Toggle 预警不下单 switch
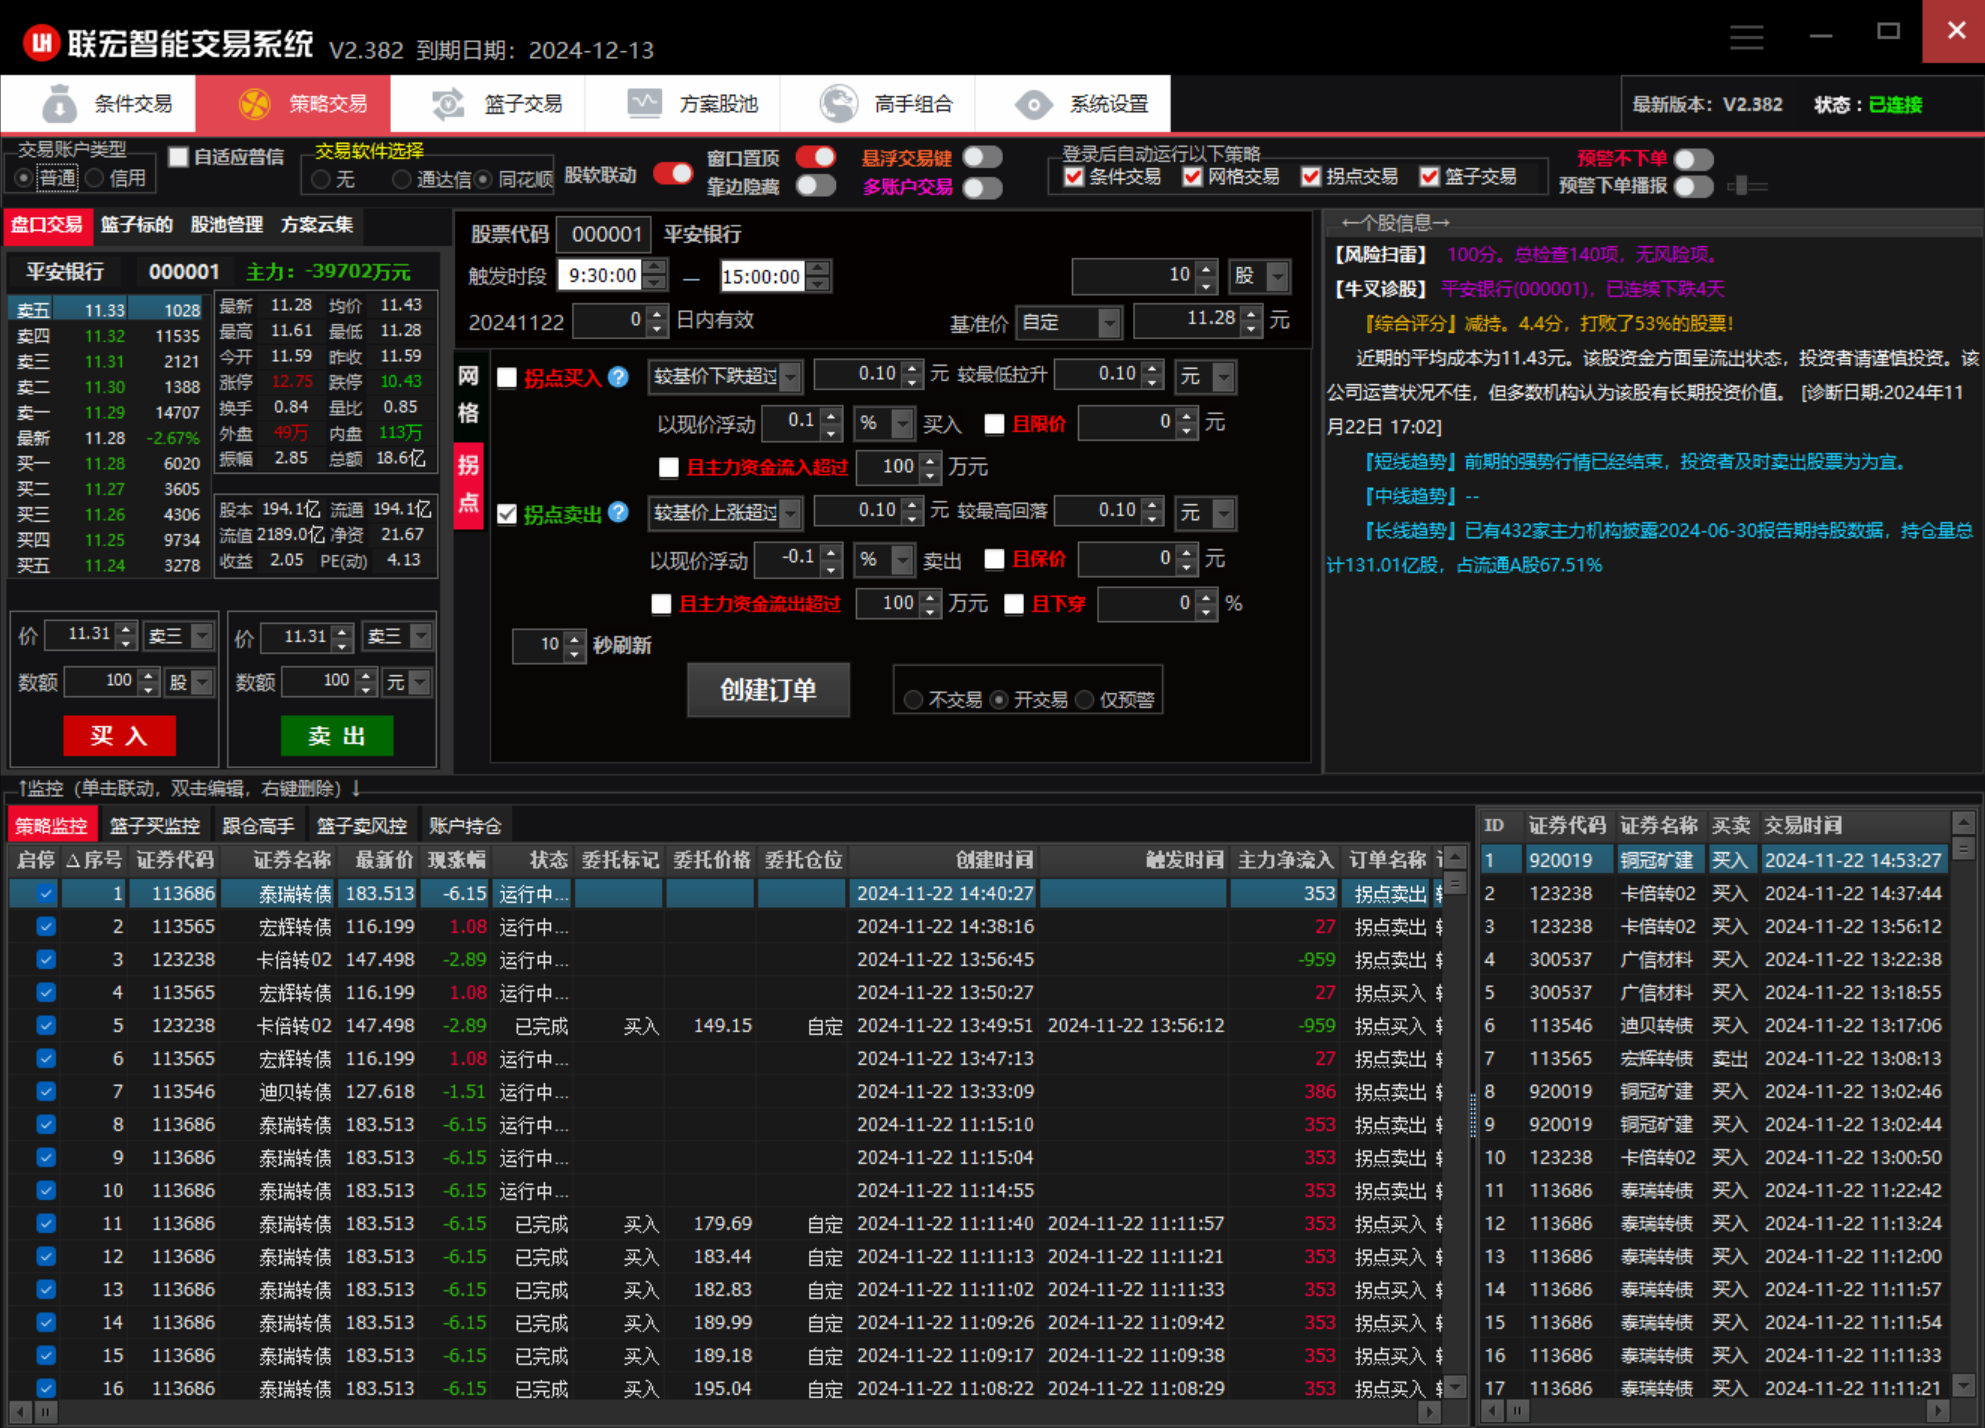Viewport: 1985px width, 1428px height. 1694,159
